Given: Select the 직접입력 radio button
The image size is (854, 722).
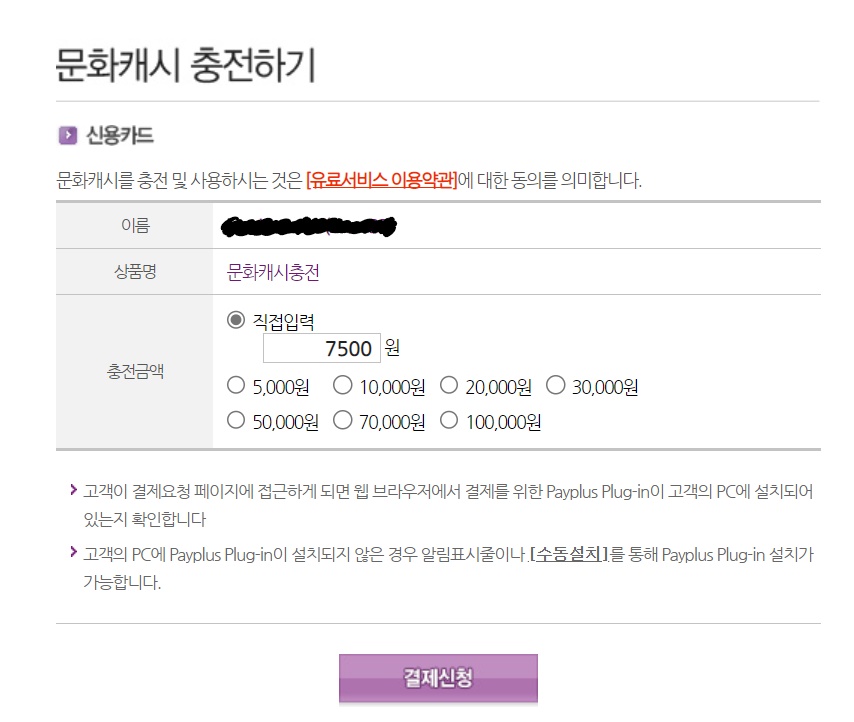Looking at the screenshot, I should click(x=236, y=320).
